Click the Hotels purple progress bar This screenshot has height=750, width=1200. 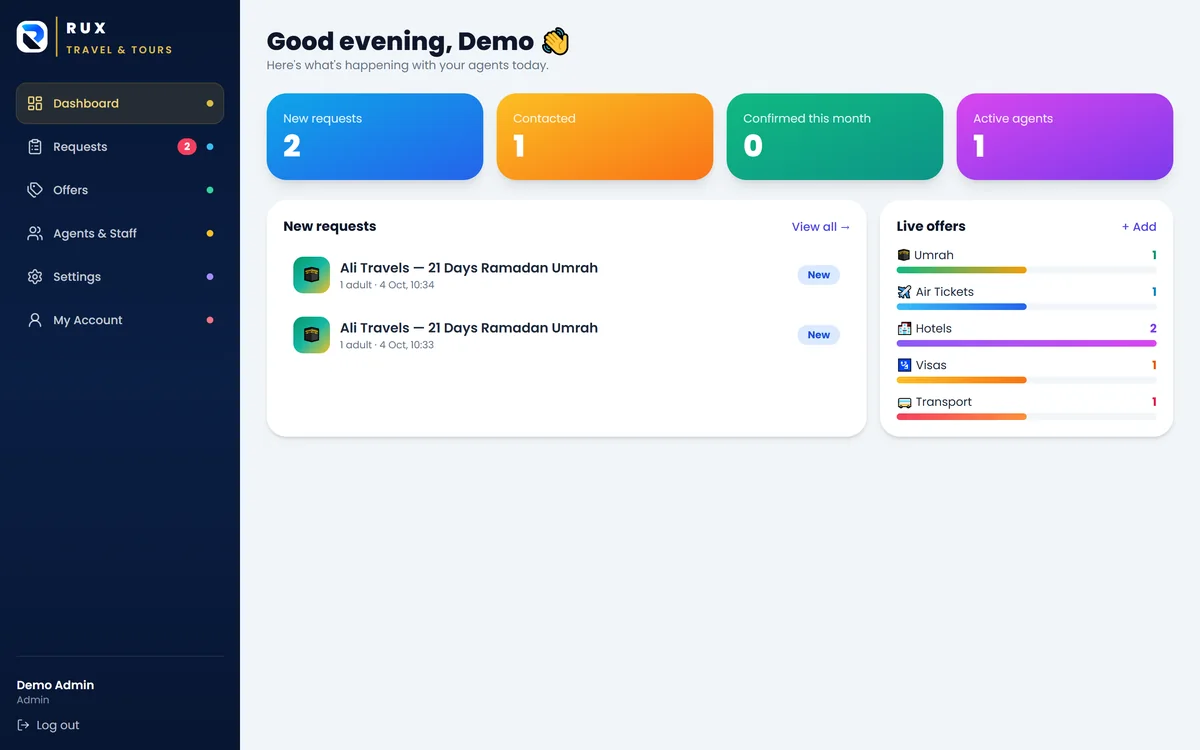click(1027, 343)
